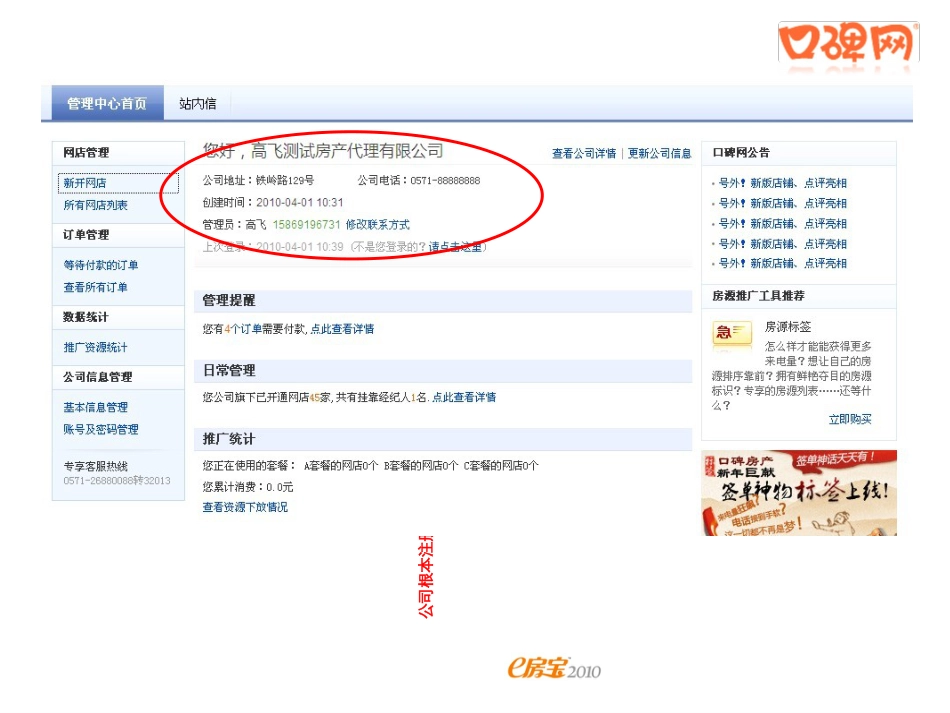Click 立即购买 link
Viewport: 950px width, 713px height.
(x=850, y=419)
